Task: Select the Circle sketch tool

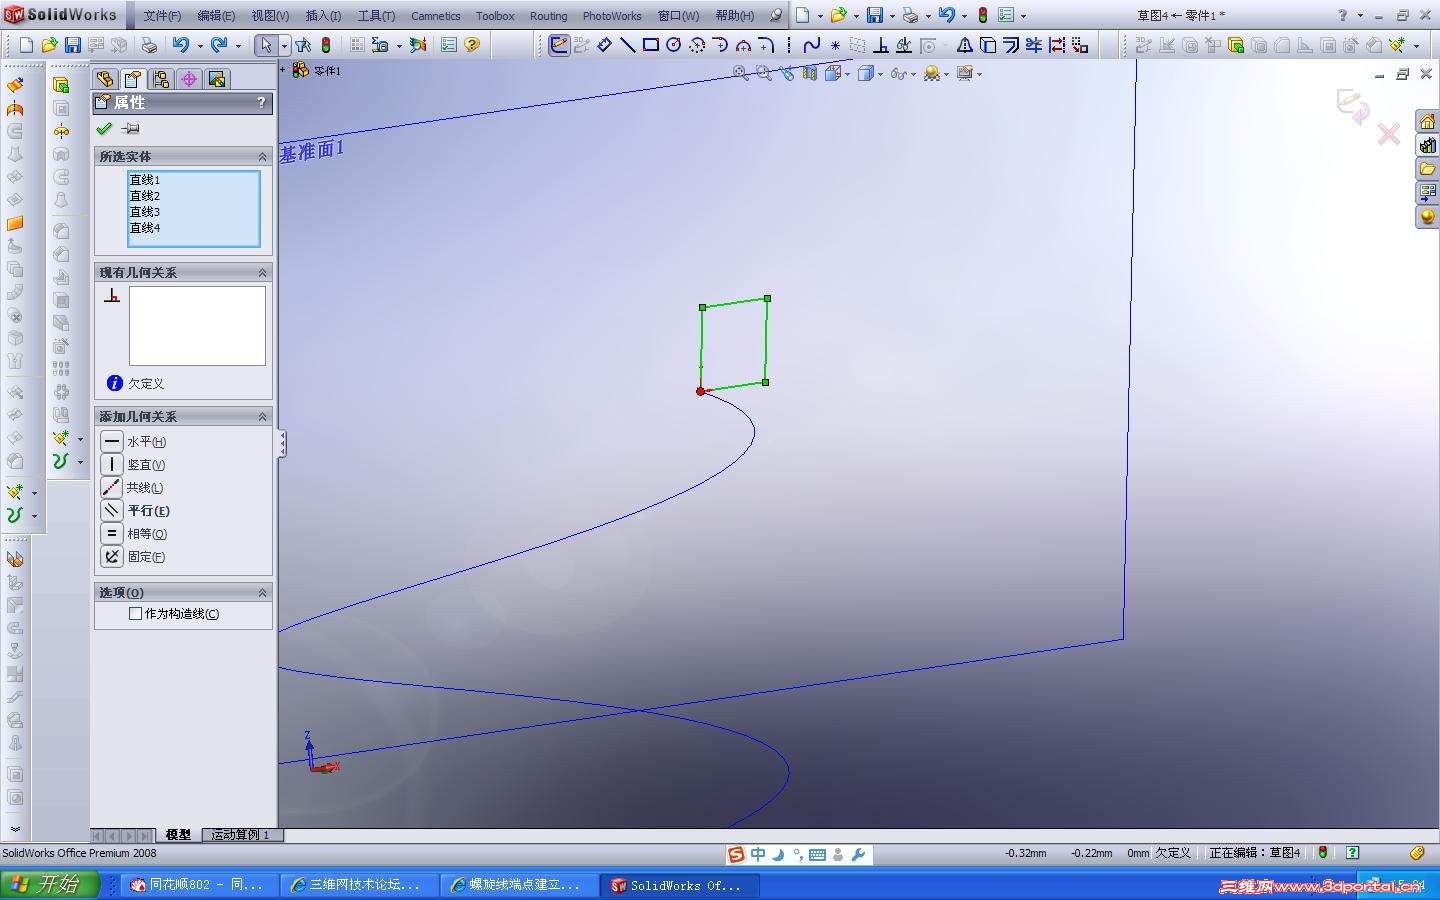Action: (x=673, y=45)
